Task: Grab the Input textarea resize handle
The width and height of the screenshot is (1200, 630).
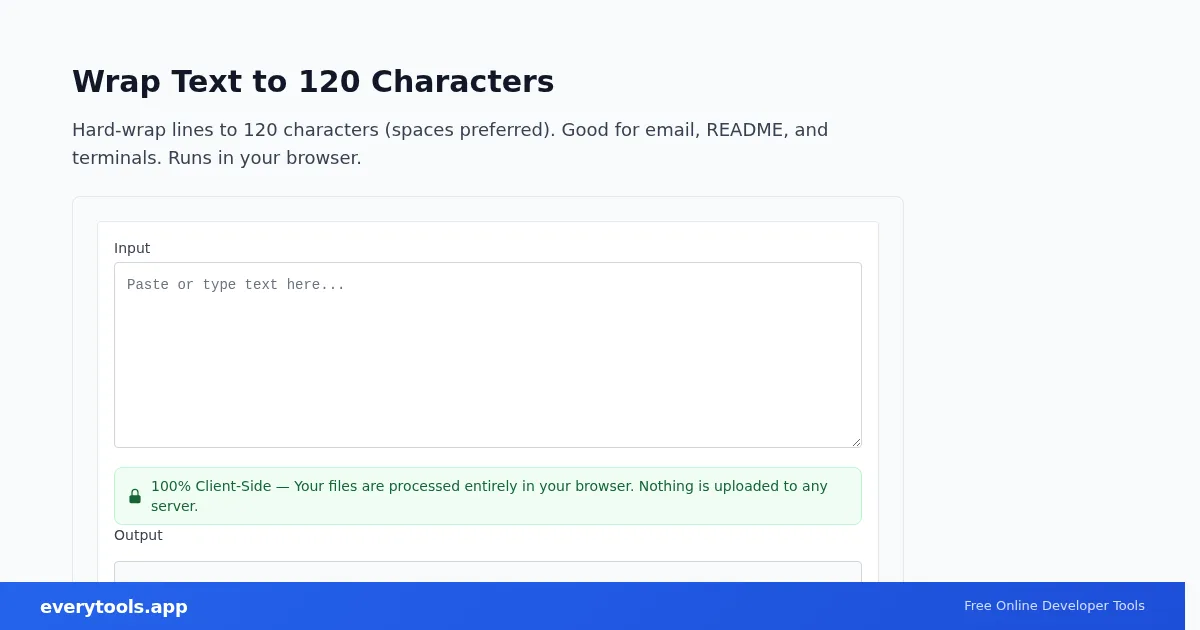Action: coord(855,441)
